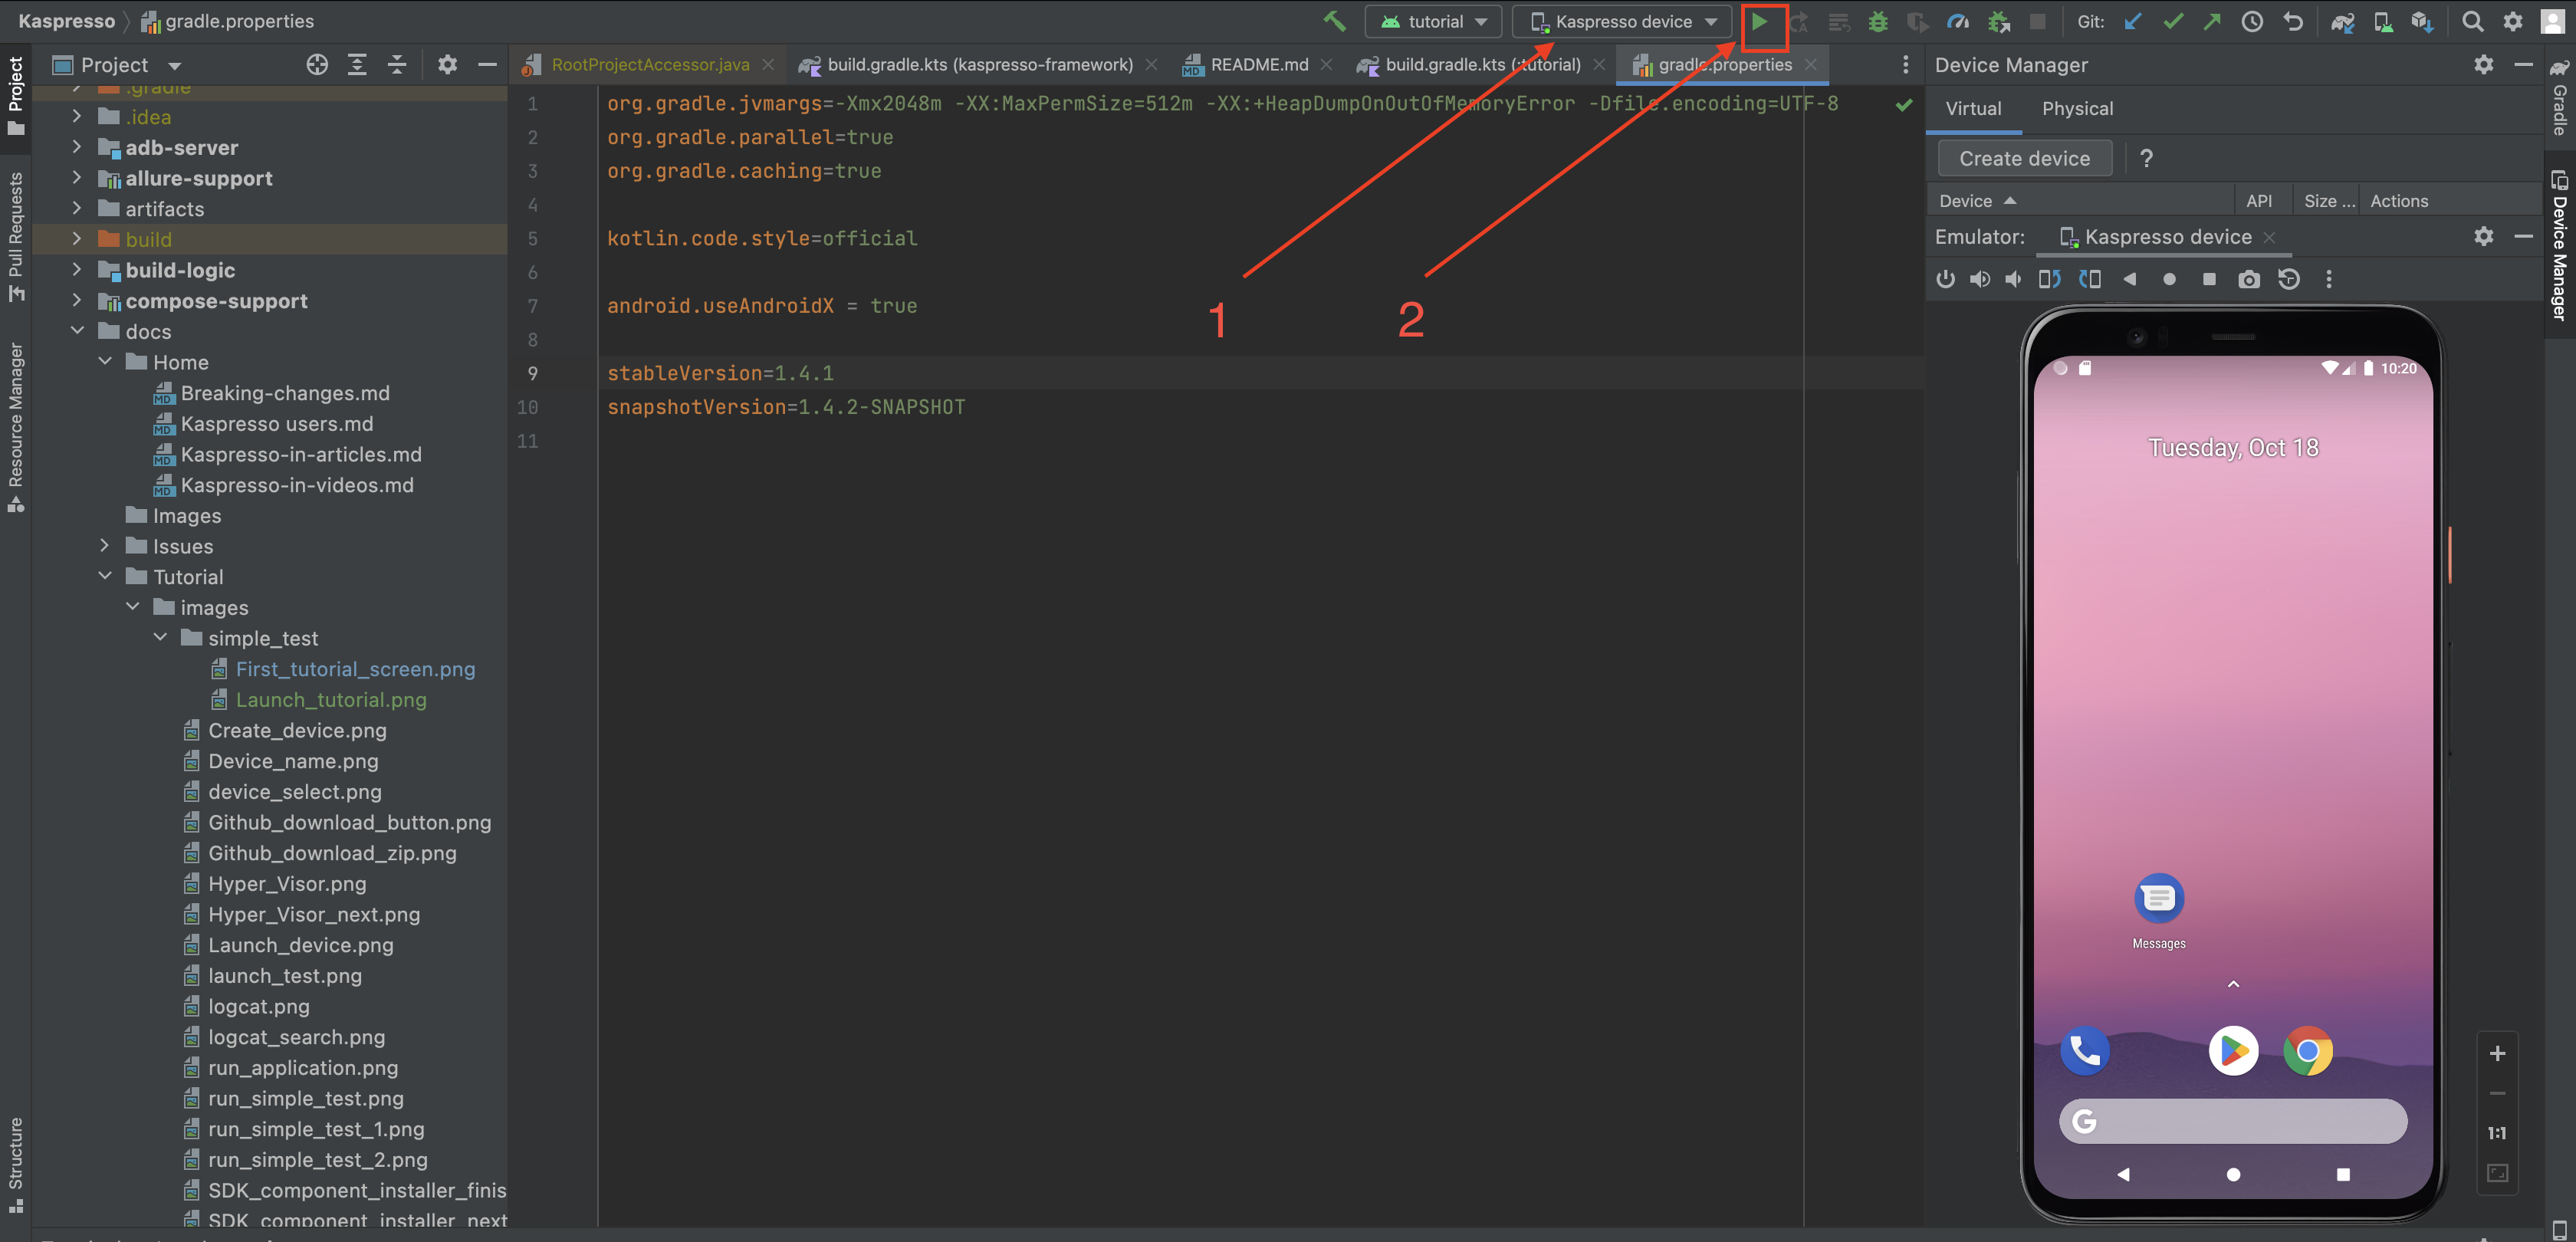Click the Device Manager help question mark
The height and width of the screenshot is (1242, 2576).
[2146, 158]
